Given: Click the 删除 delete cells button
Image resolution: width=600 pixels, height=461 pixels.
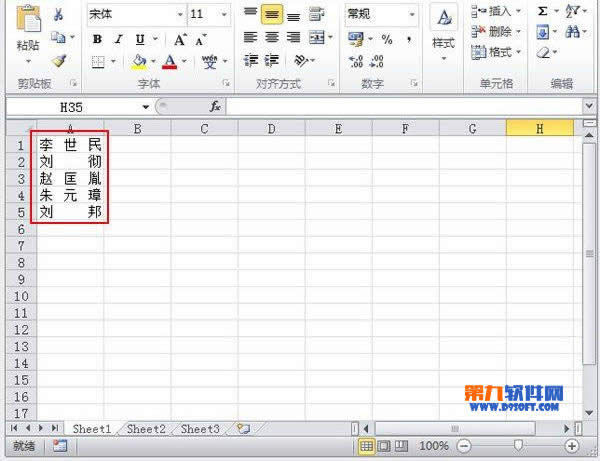Looking at the screenshot, I should point(496,31).
